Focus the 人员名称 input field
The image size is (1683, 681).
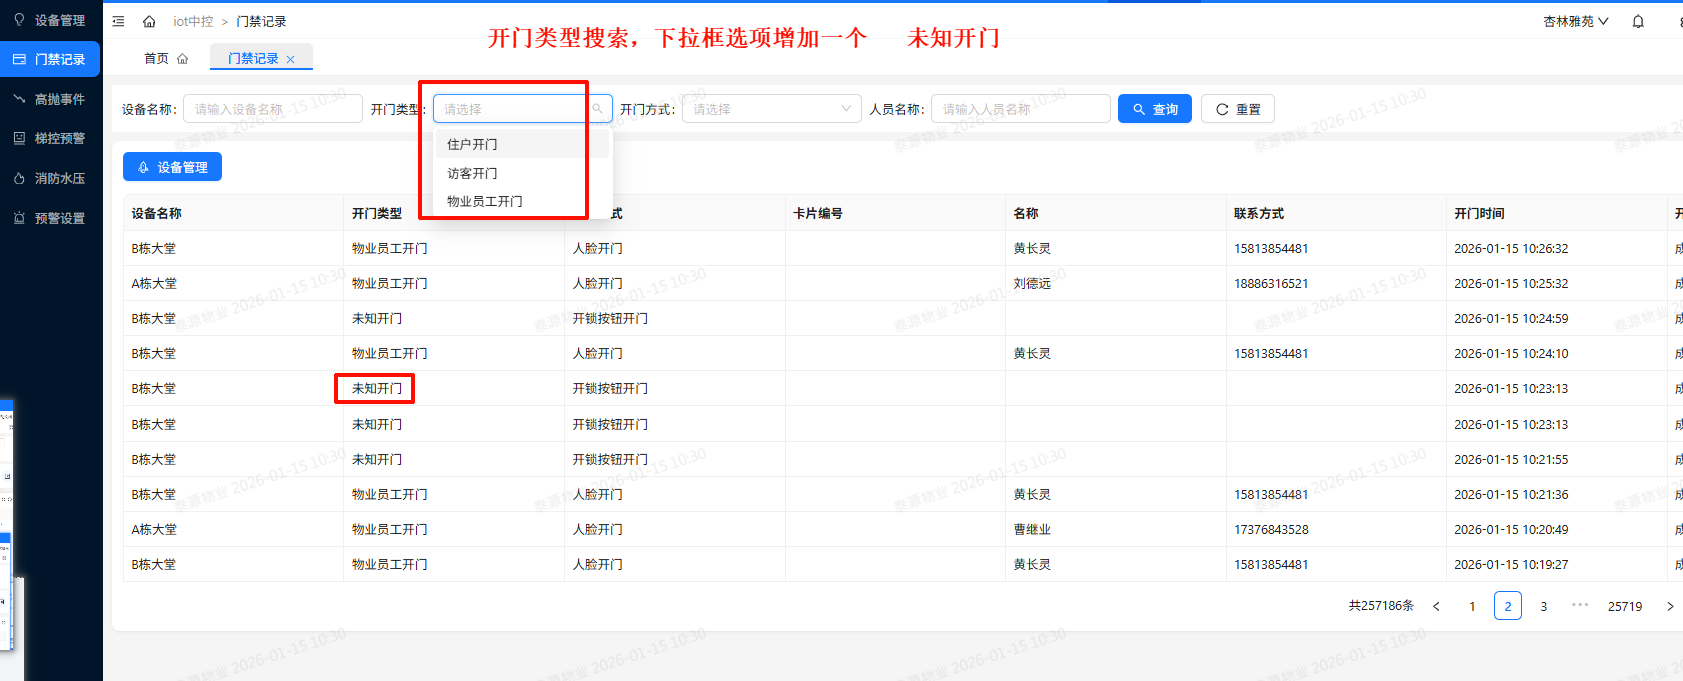click(x=1021, y=109)
